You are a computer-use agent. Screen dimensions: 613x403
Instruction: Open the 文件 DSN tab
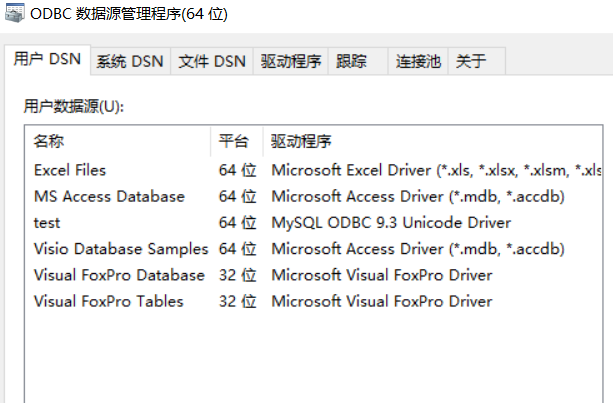212,61
